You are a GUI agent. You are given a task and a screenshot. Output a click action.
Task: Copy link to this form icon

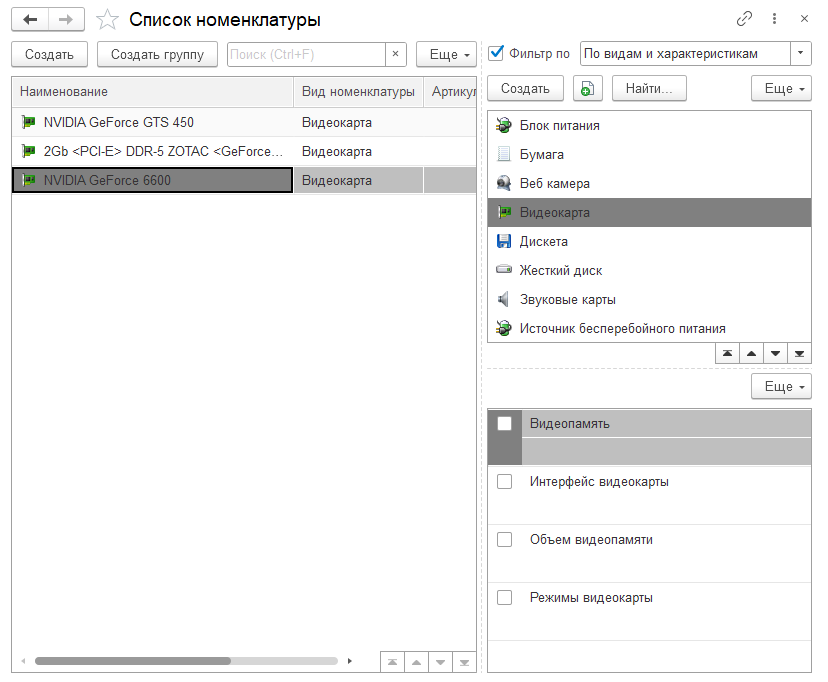744,19
